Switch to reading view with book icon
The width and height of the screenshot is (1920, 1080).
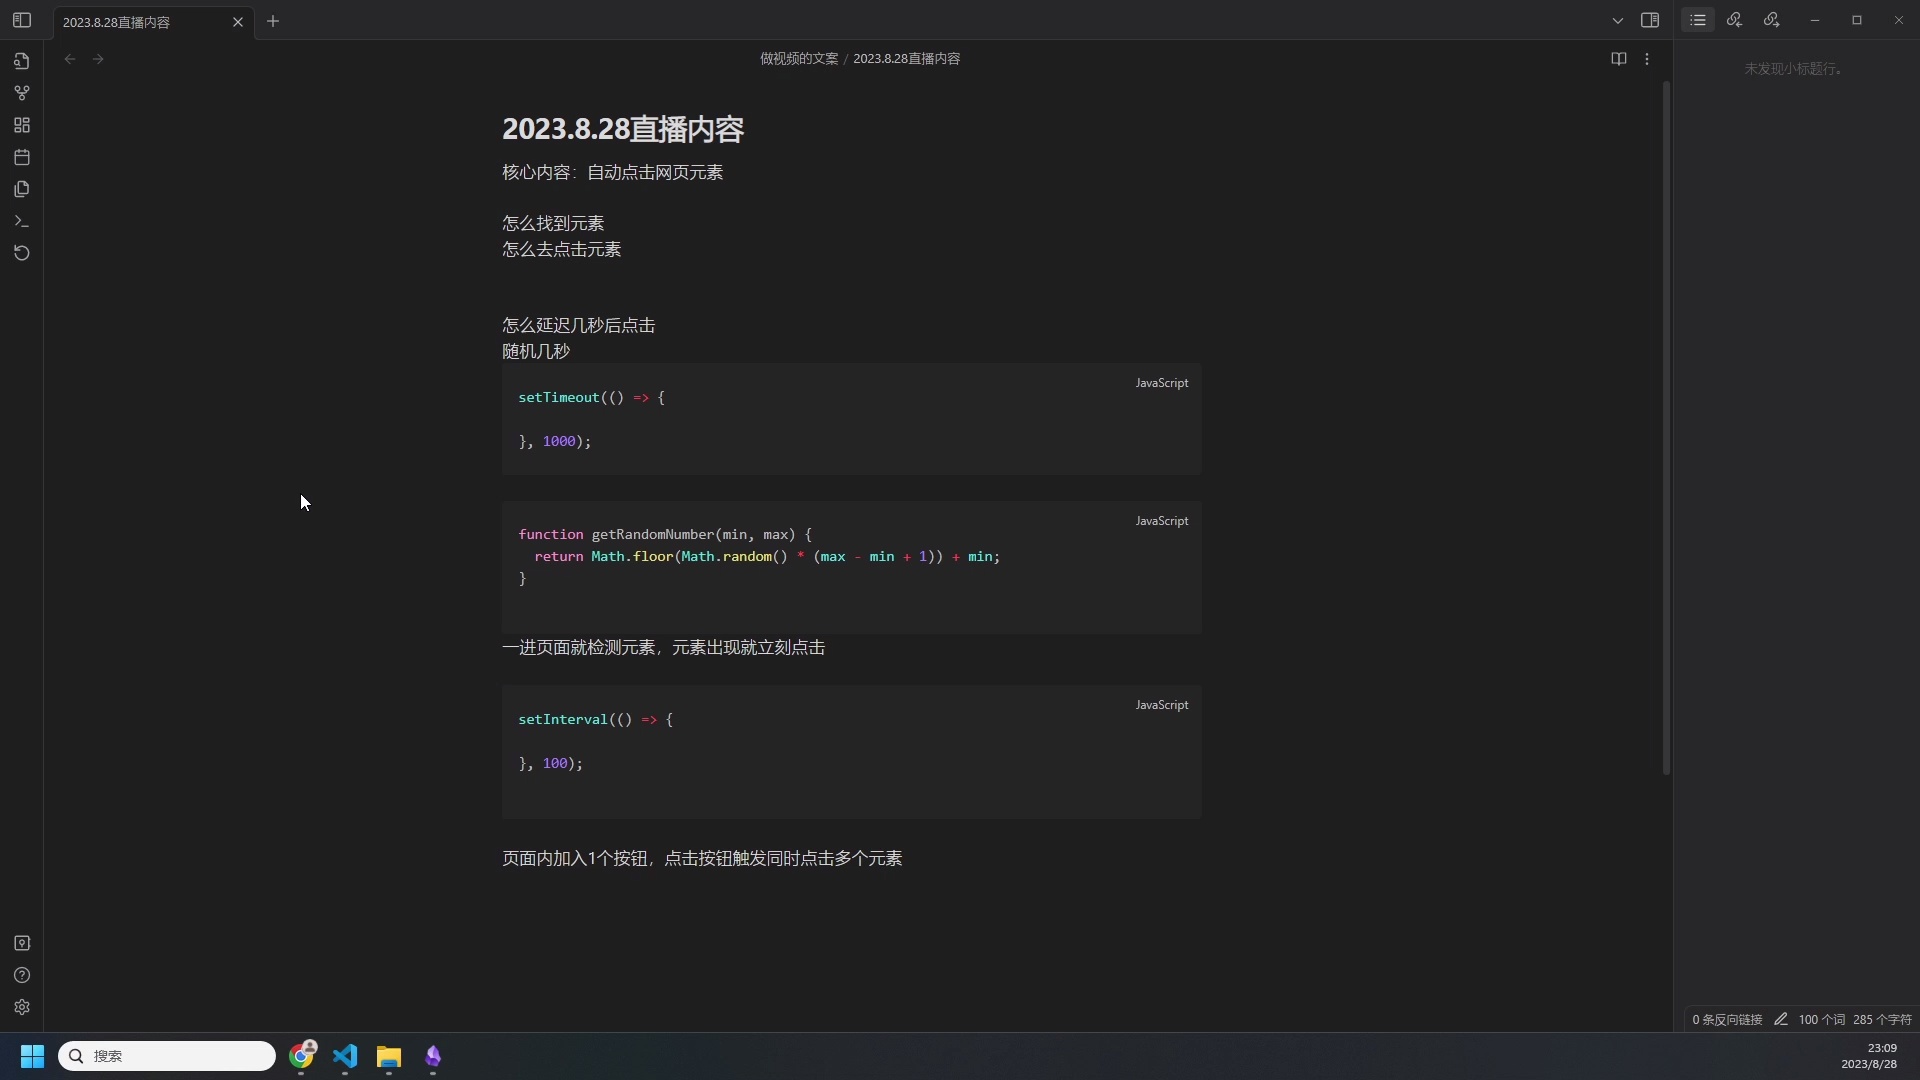click(x=1618, y=59)
